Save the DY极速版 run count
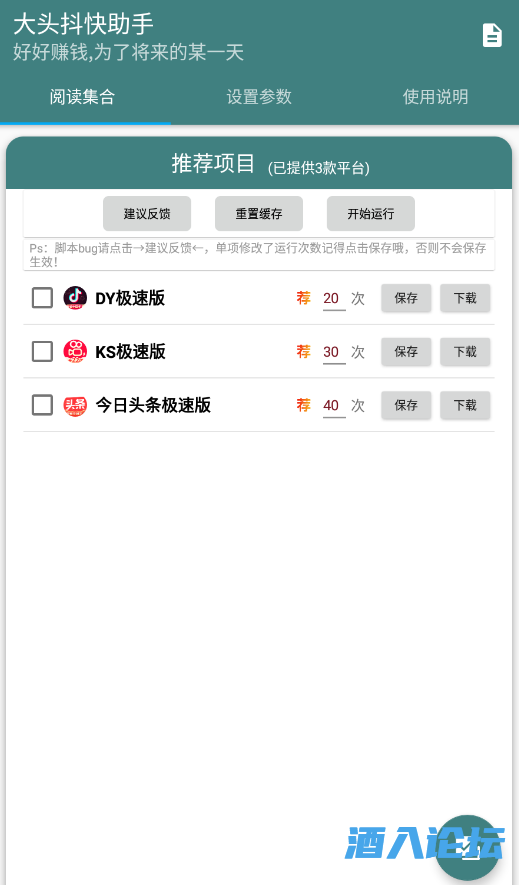This screenshot has width=519, height=885. point(406,298)
